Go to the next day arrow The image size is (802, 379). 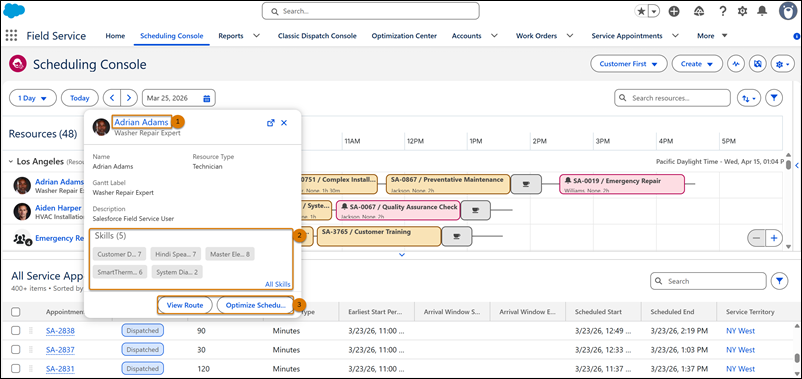129,98
